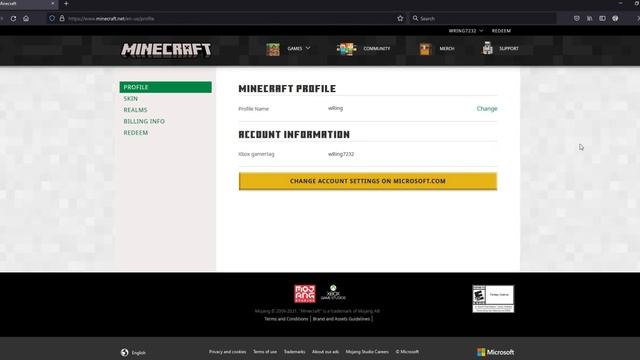Click the Xbox gamertag label
Image resolution: width=640 pixels, height=360 pixels.
pos(256,154)
